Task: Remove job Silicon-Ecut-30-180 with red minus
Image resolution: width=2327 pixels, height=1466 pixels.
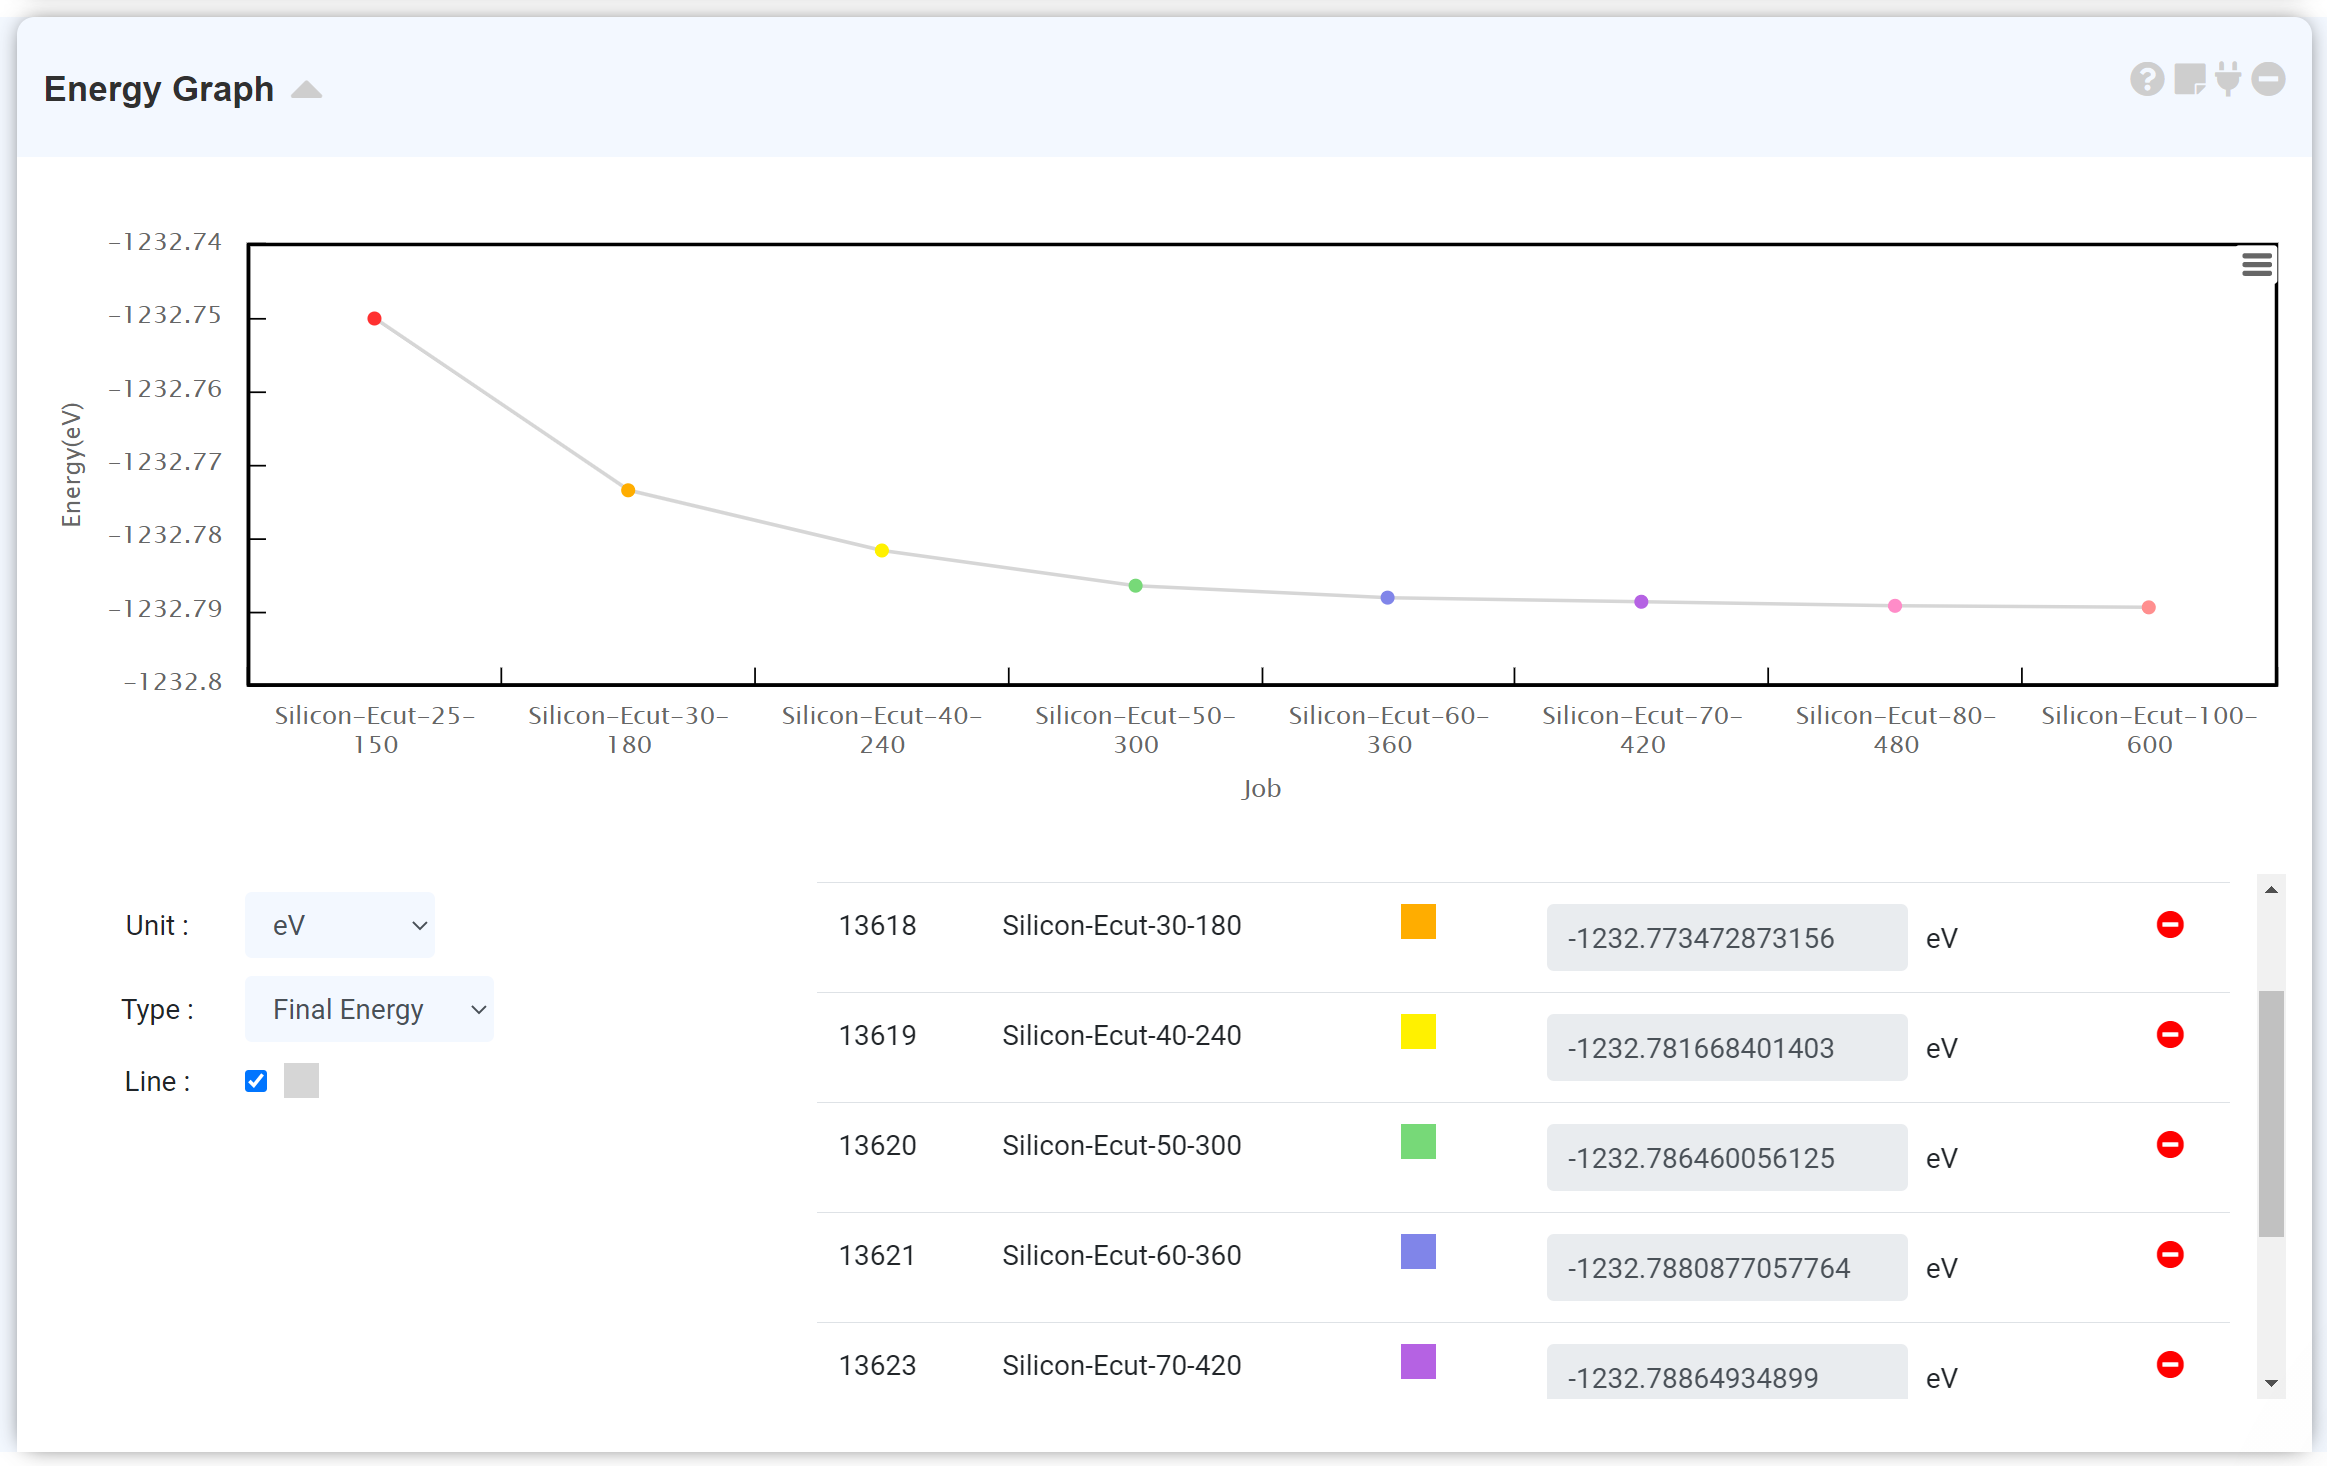Action: click(x=2169, y=925)
